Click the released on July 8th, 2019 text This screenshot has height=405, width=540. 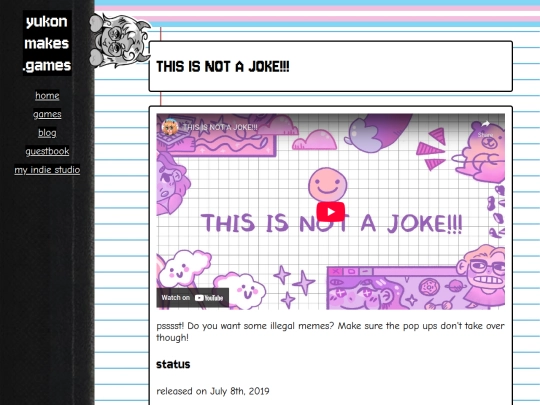click(213, 391)
